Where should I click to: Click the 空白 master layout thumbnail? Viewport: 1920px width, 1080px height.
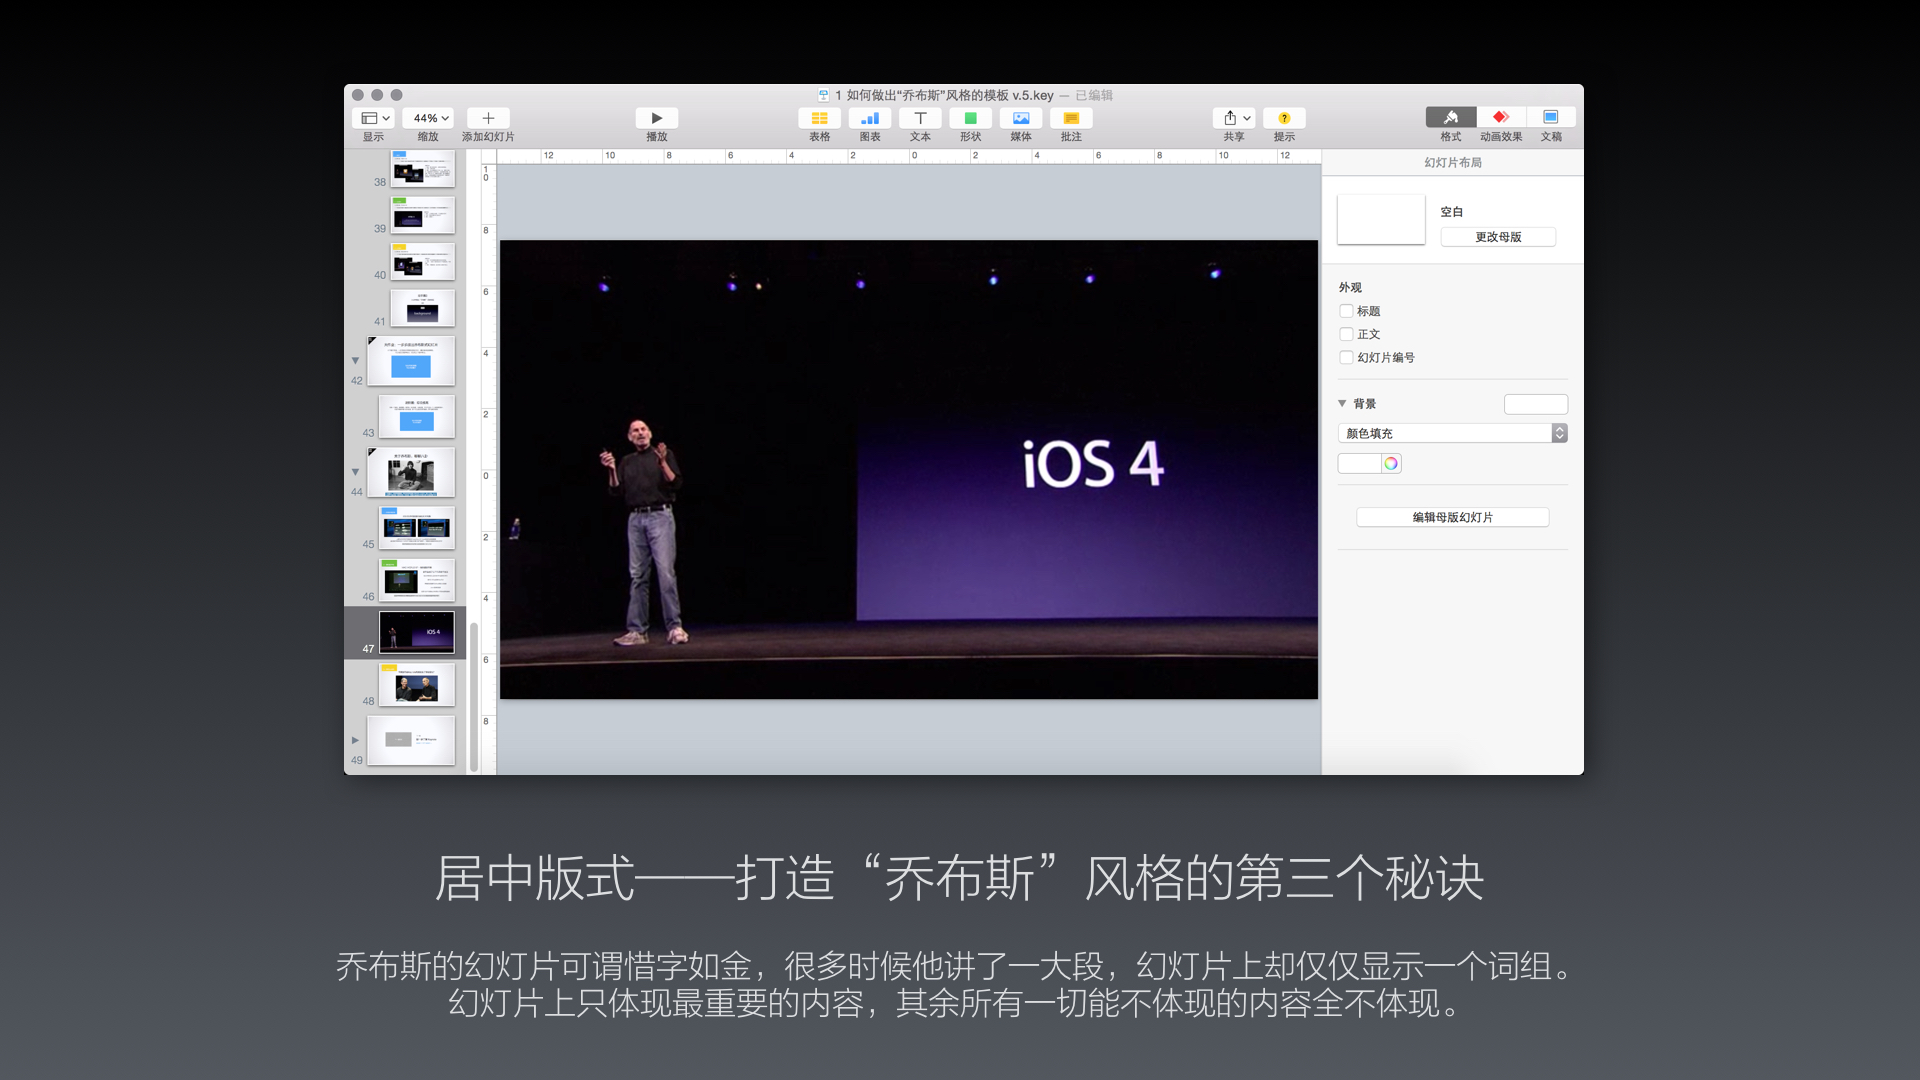click(1381, 220)
